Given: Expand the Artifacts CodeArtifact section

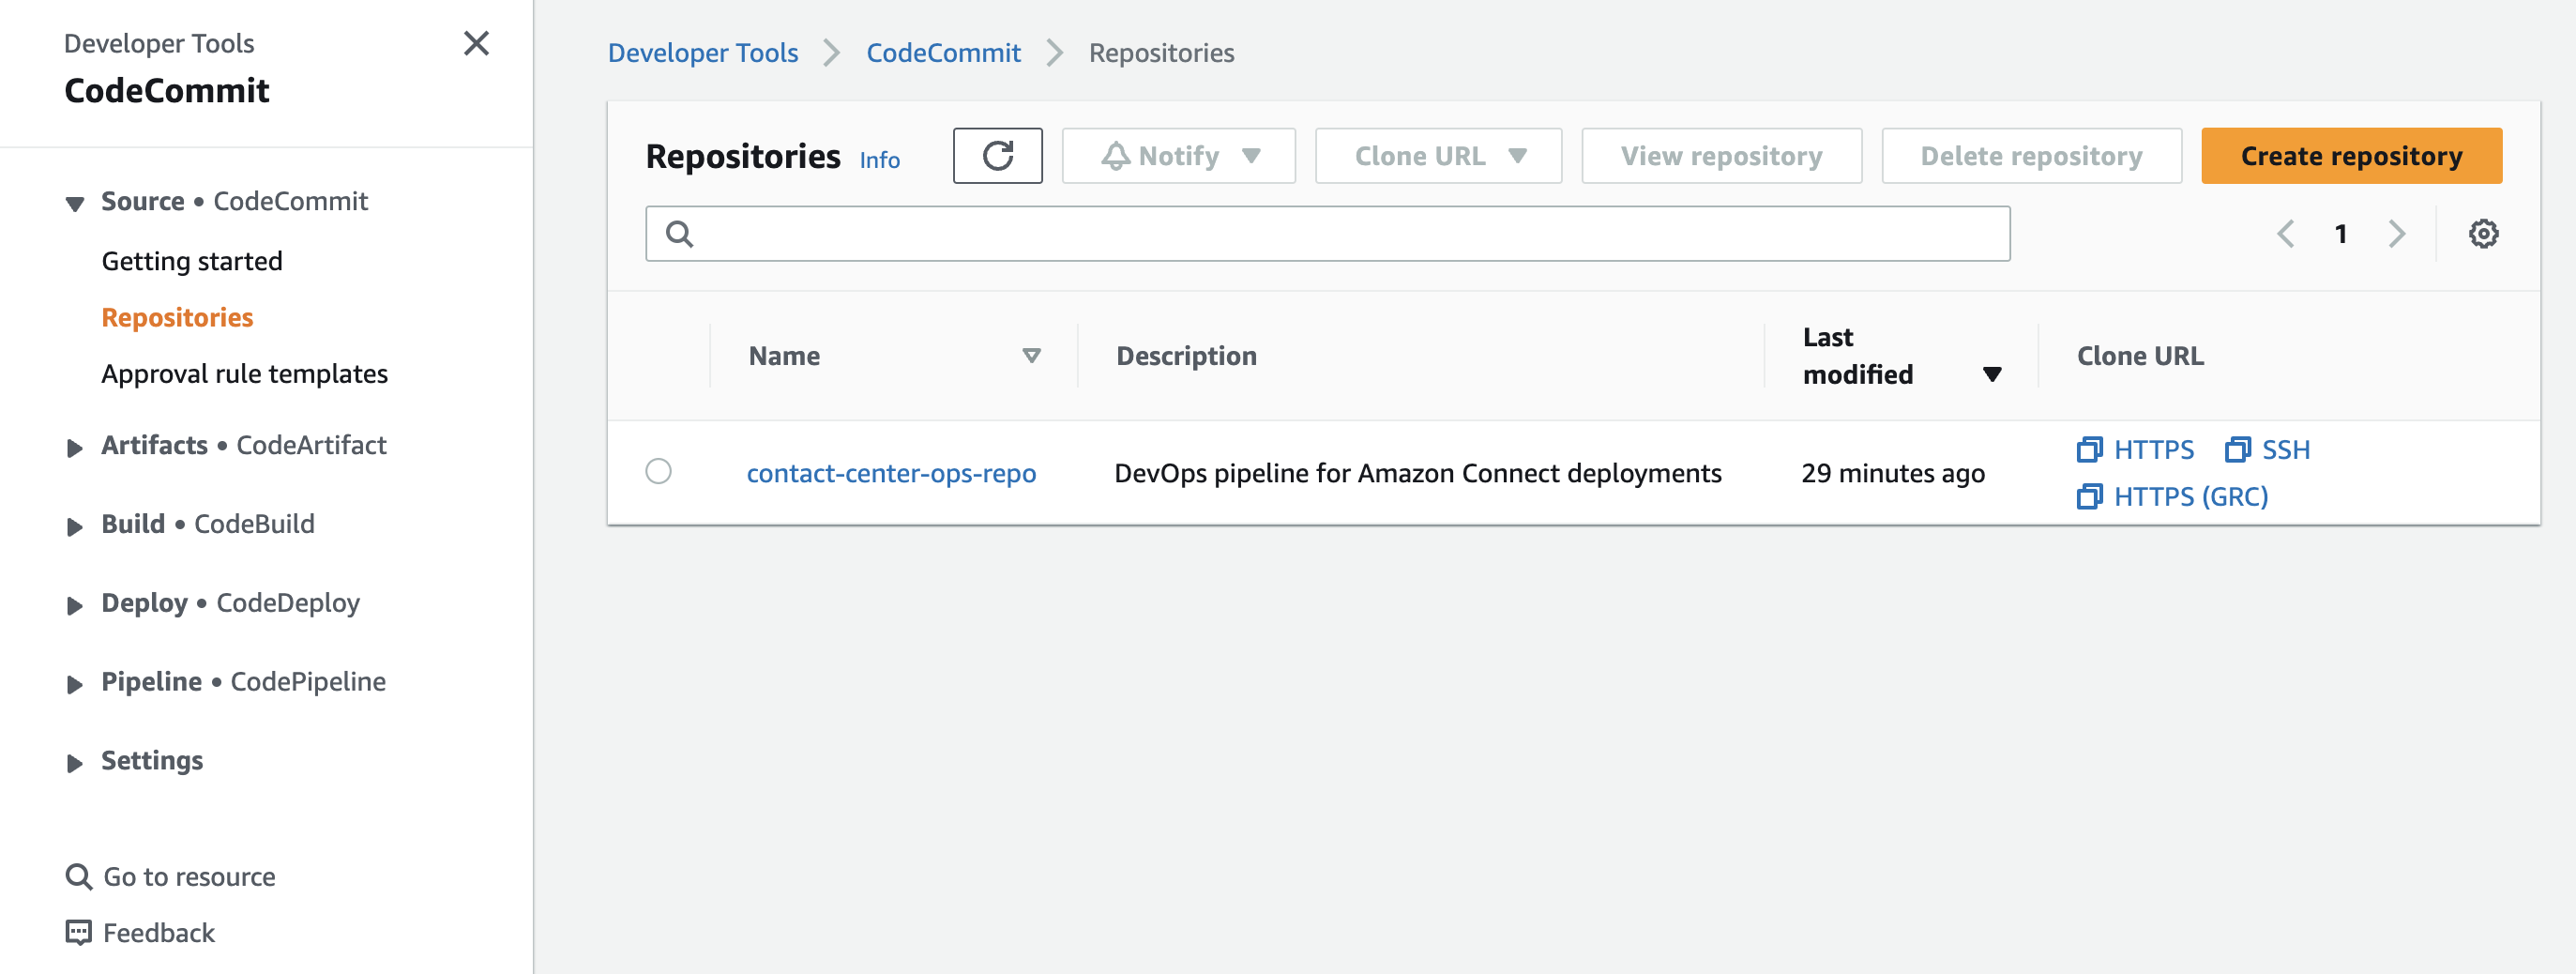Looking at the screenshot, I should point(74,447).
